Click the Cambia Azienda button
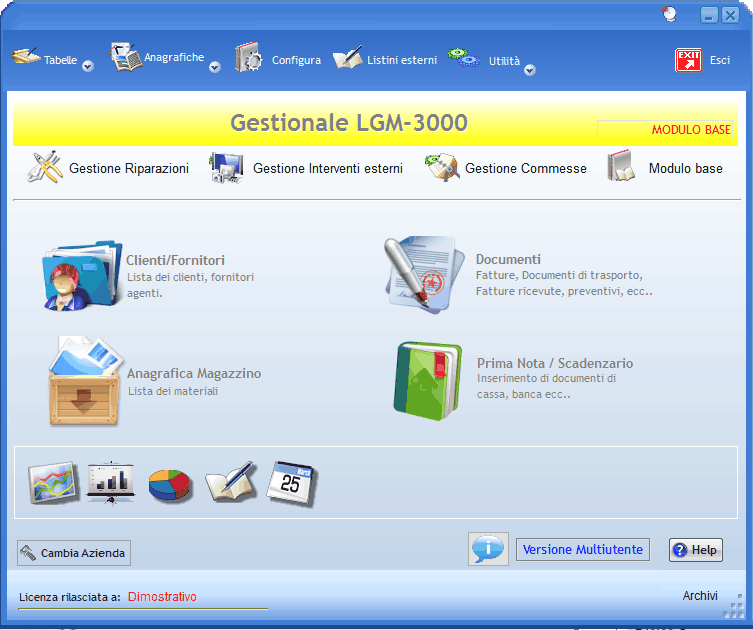Screen dimensions: 753x630 coord(74,553)
